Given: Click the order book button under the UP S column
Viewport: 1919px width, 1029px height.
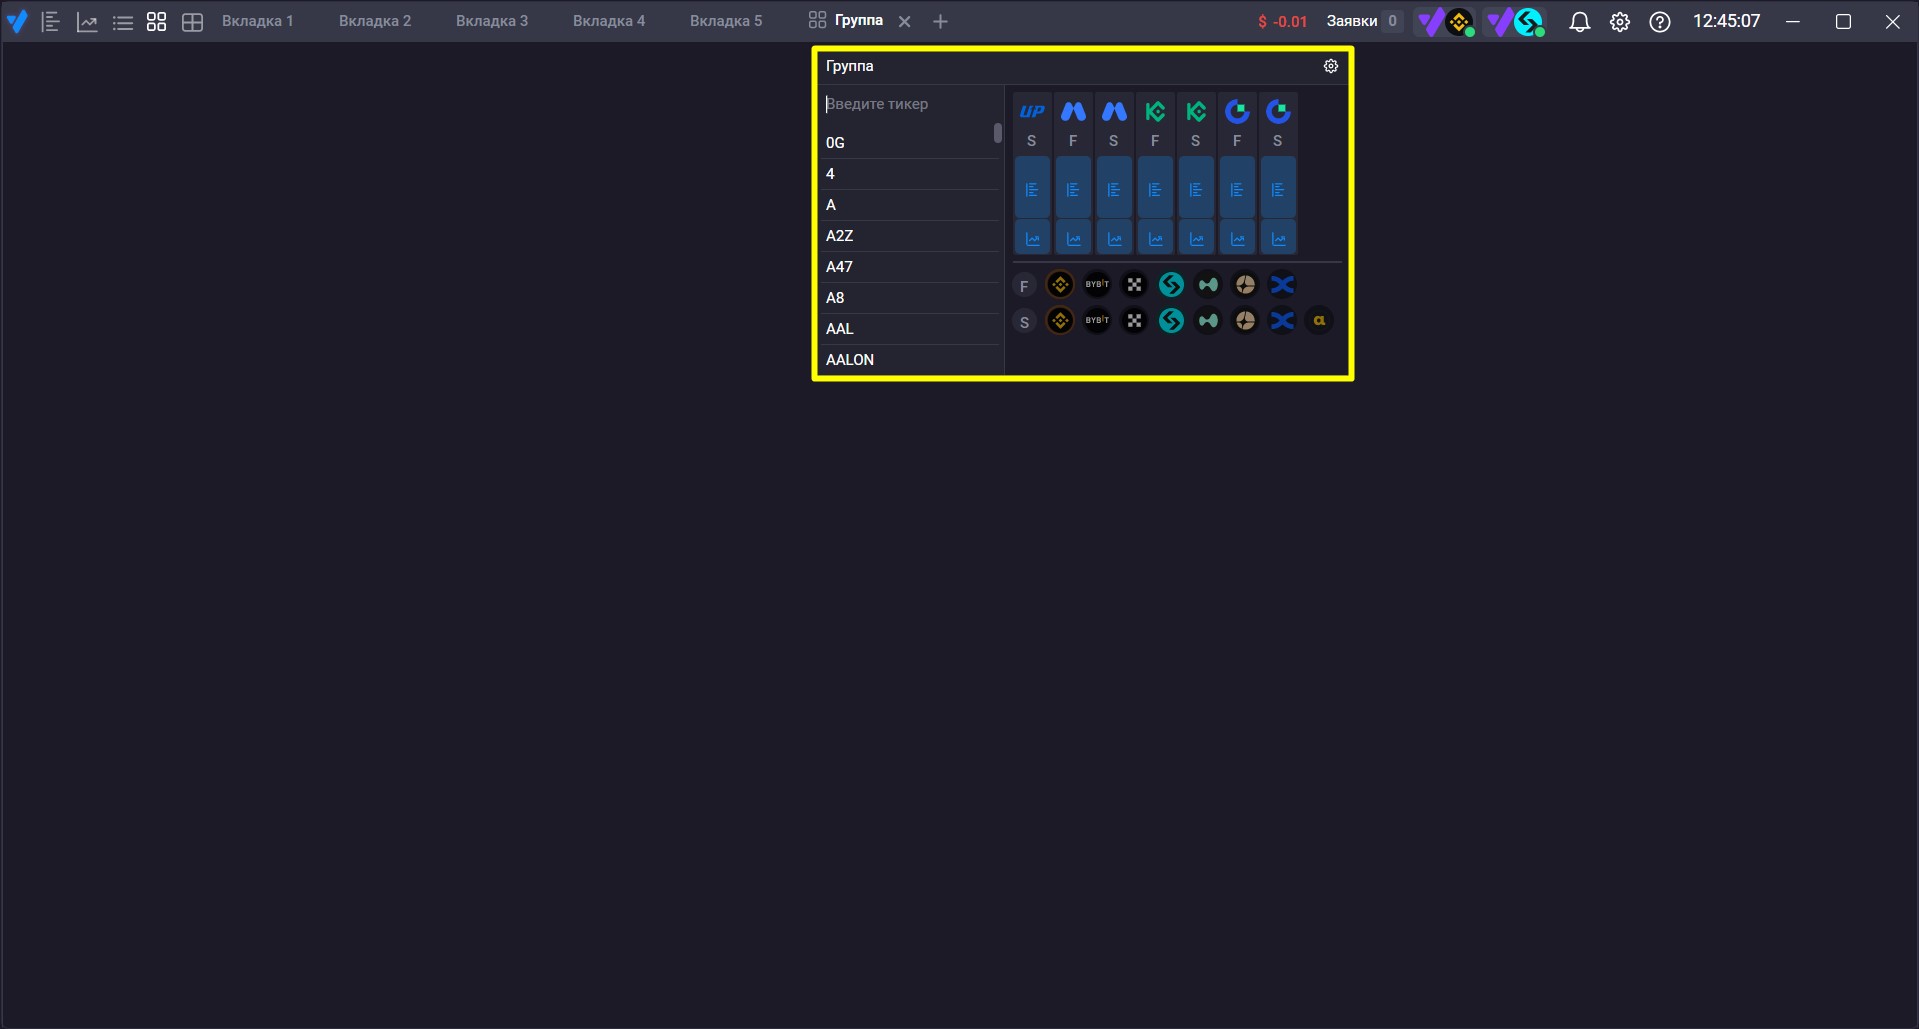Looking at the screenshot, I should (1032, 188).
